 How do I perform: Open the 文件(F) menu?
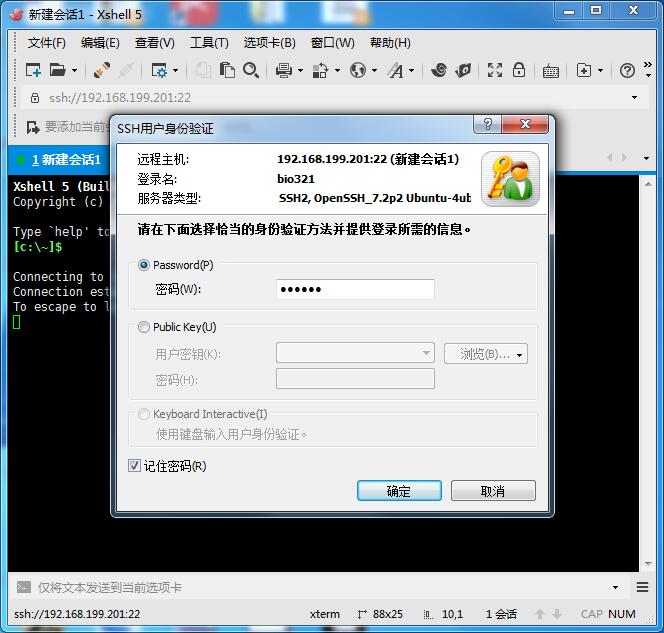point(46,42)
